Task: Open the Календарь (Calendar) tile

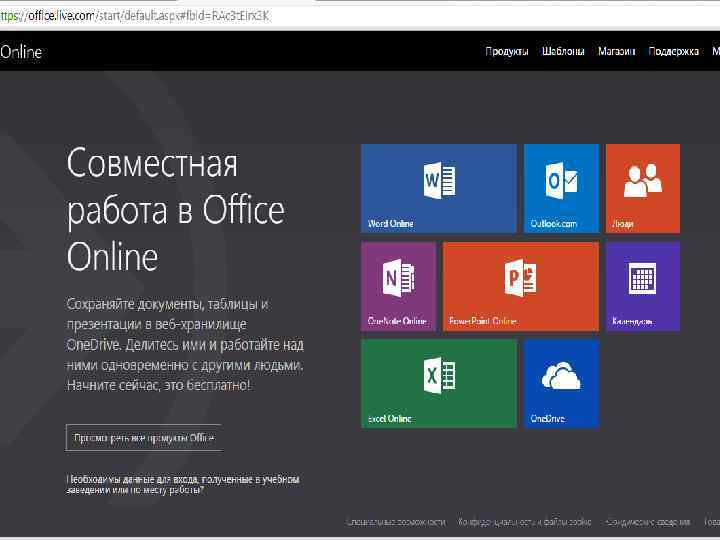Action: click(x=642, y=286)
